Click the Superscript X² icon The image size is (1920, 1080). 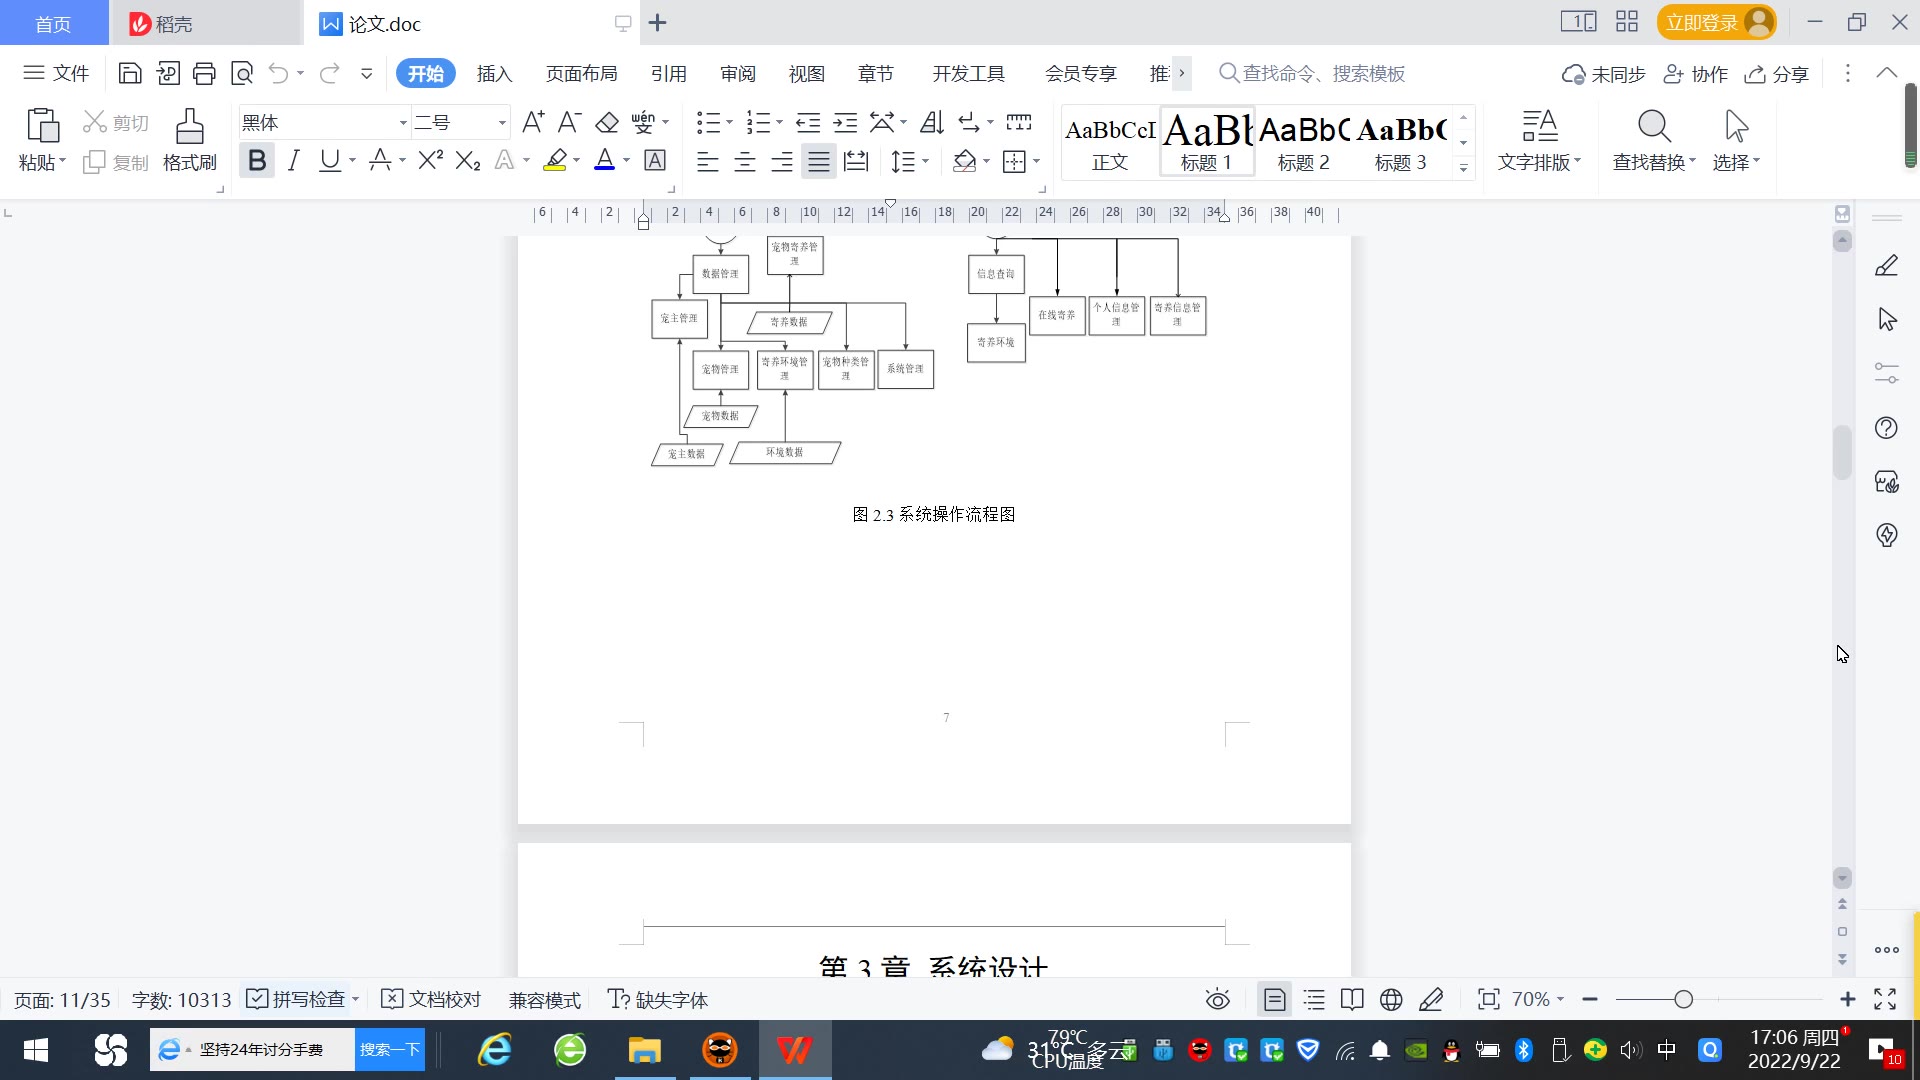click(x=431, y=160)
